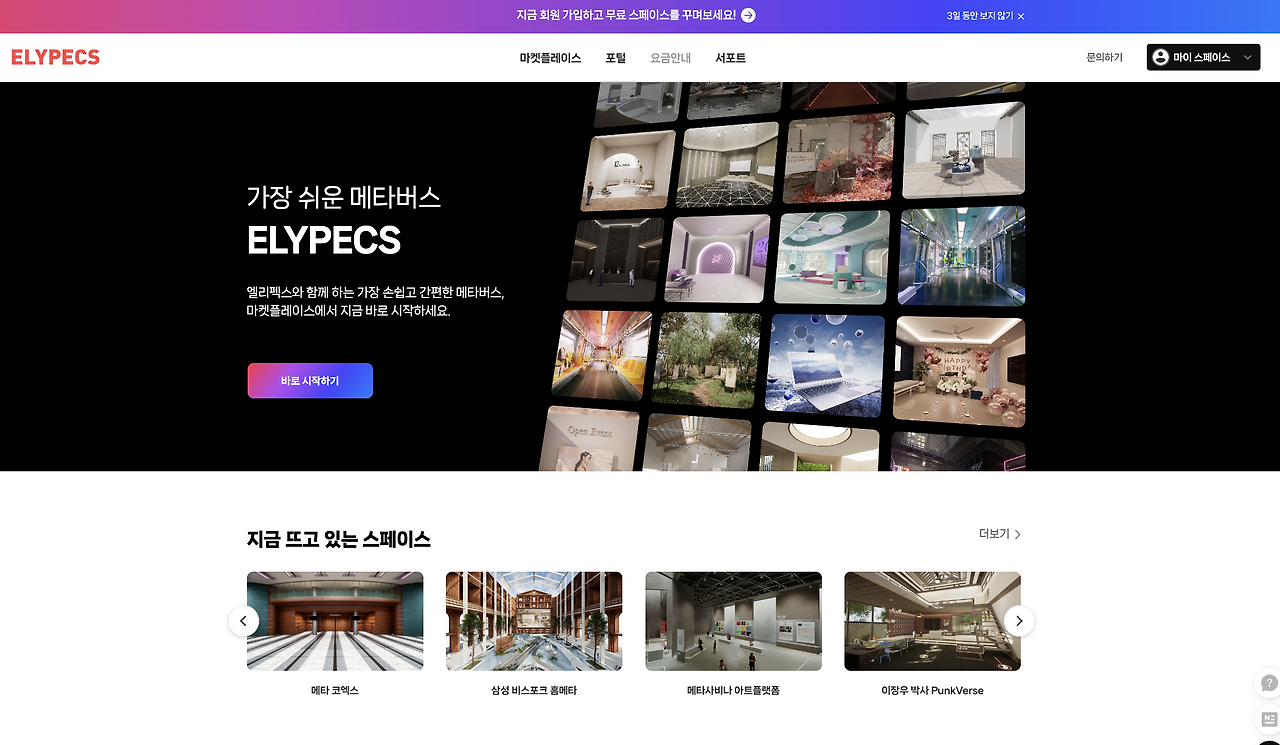Image resolution: width=1280 pixels, height=745 pixels.
Task: Open the 삼성 비스포크 홈메타 space thumbnail
Action: (x=533, y=620)
